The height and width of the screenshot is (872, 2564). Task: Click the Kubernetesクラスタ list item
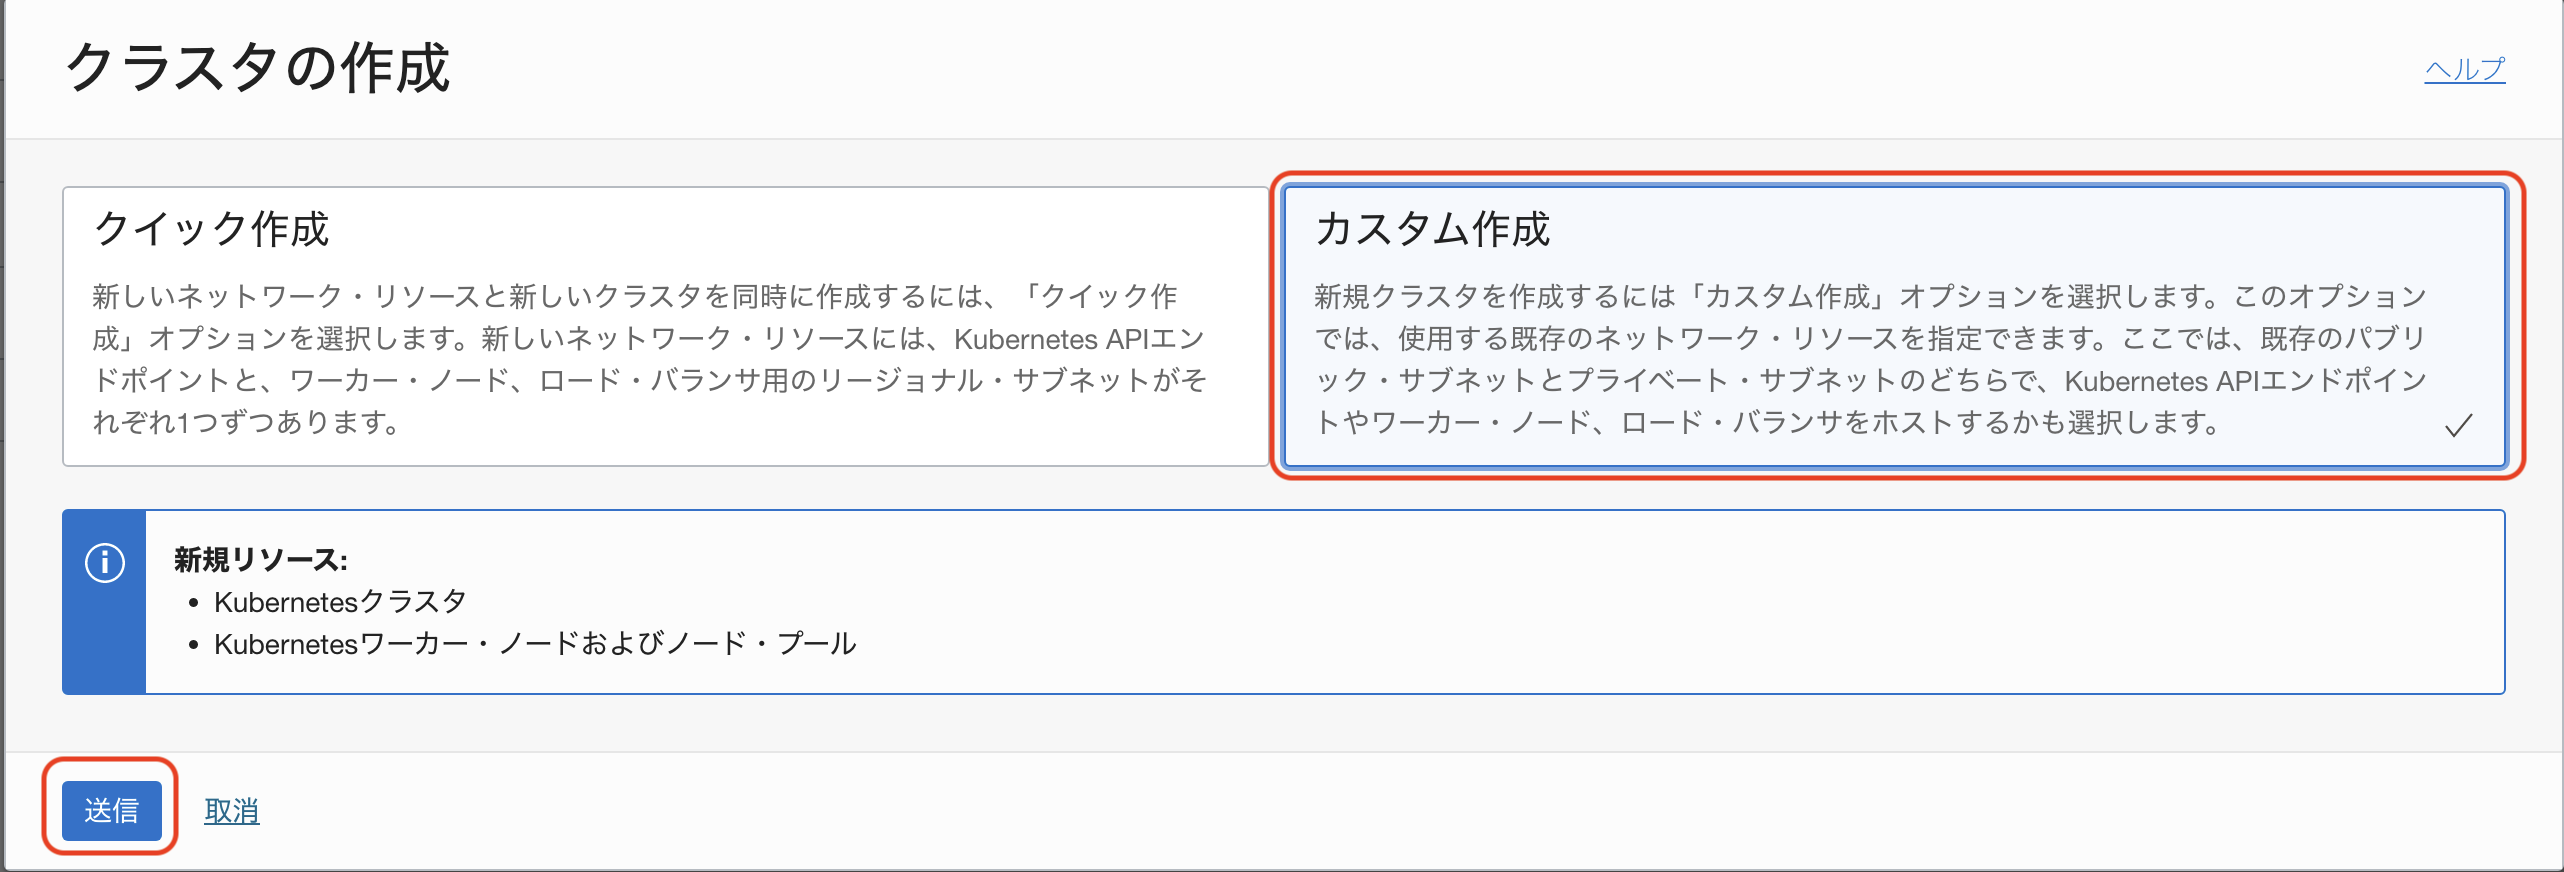[340, 601]
